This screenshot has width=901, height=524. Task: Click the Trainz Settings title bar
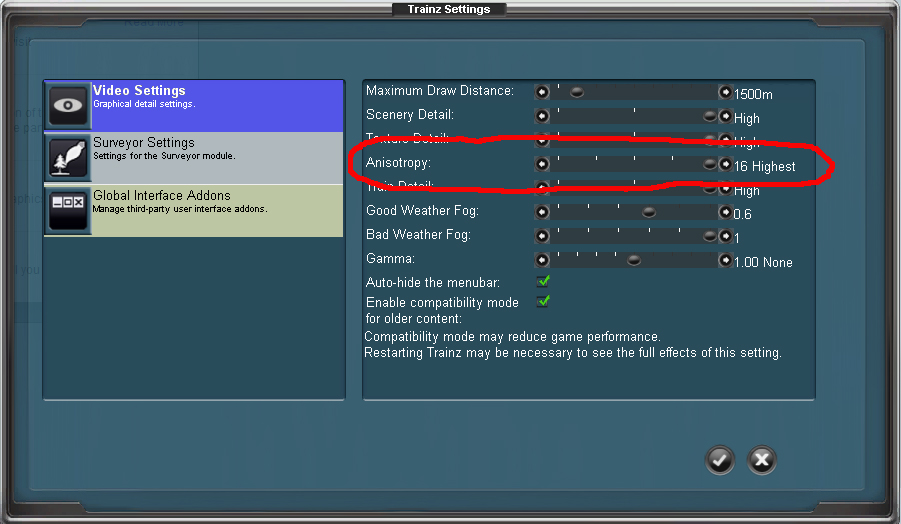(x=449, y=9)
